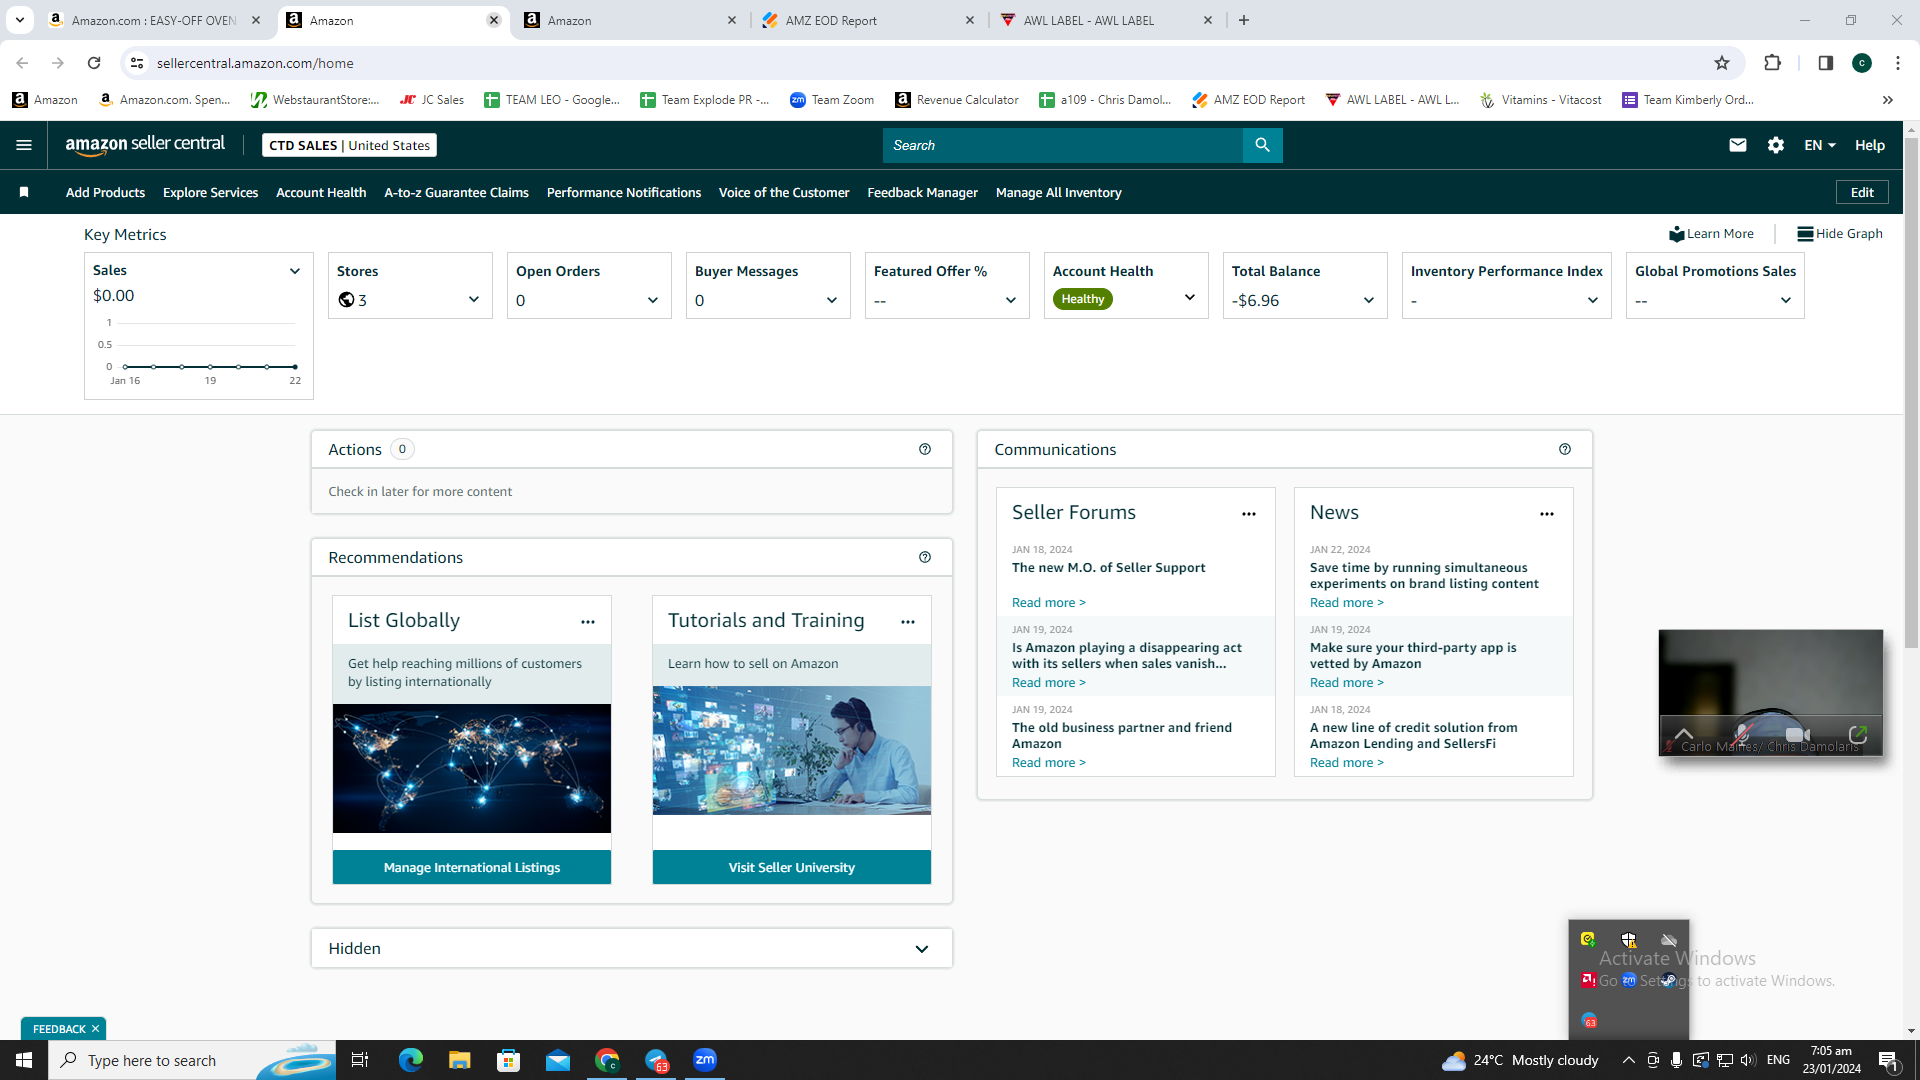Image resolution: width=1920 pixels, height=1080 pixels.
Task: Open the messages envelope icon
Action: coord(1738,145)
